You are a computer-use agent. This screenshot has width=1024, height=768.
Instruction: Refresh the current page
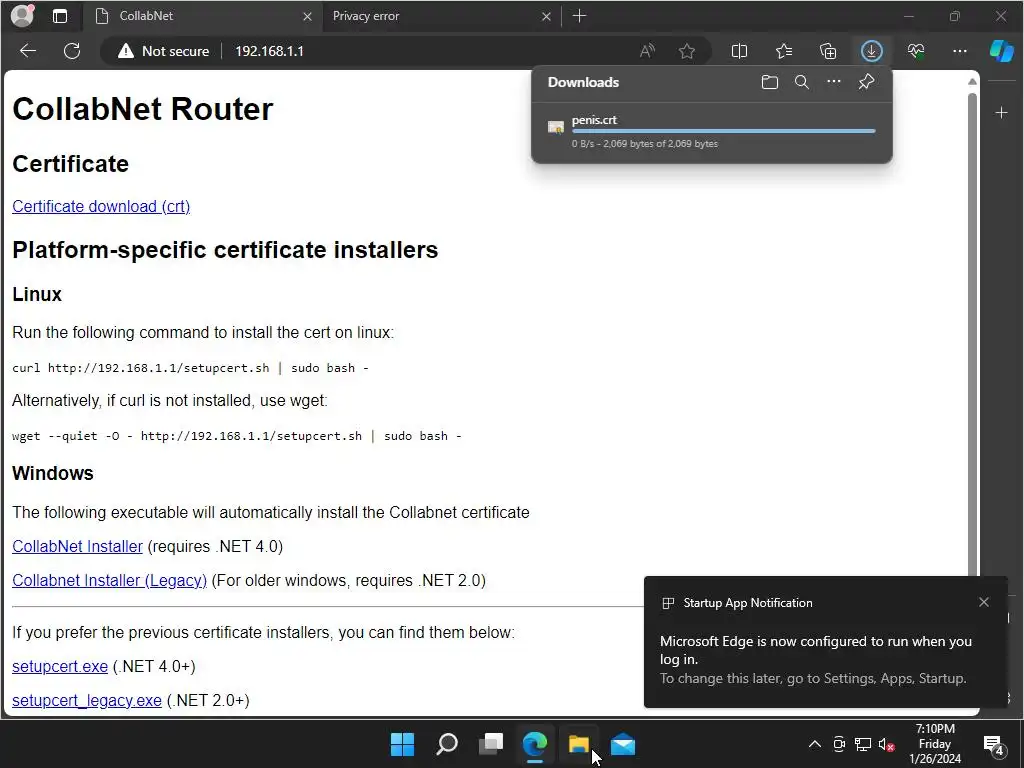pos(72,51)
